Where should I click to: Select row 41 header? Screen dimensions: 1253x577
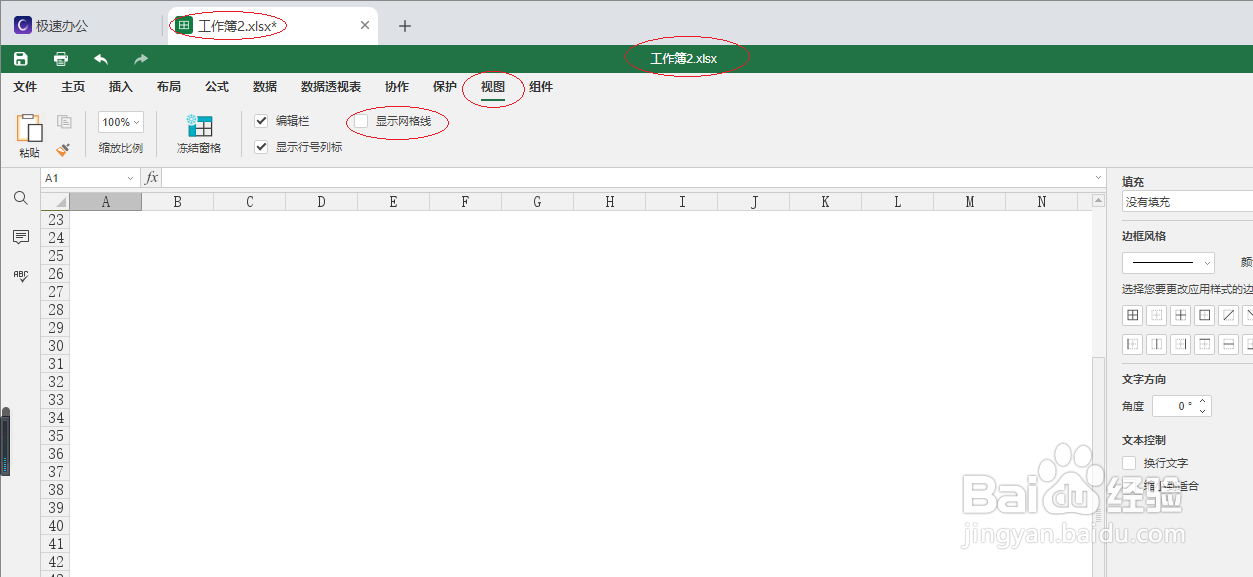click(x=55, y=544)
